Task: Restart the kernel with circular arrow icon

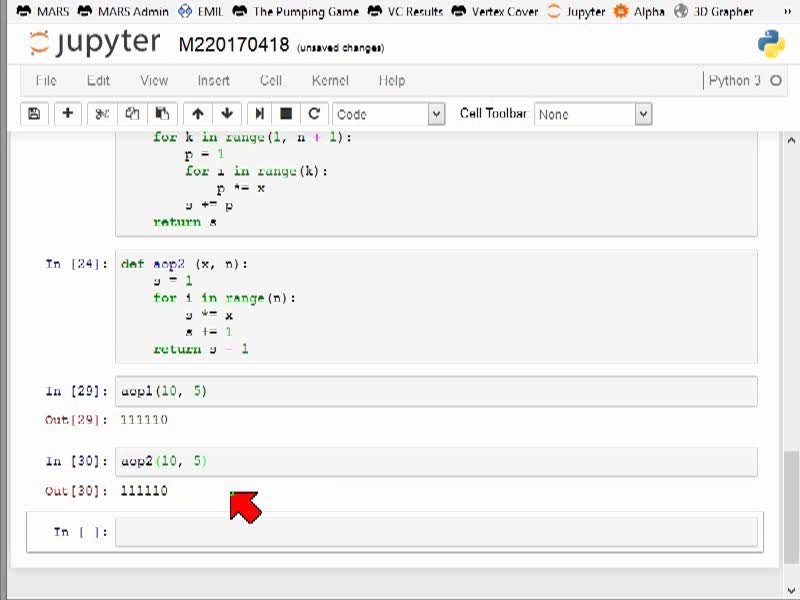Action: coord(314,113)
